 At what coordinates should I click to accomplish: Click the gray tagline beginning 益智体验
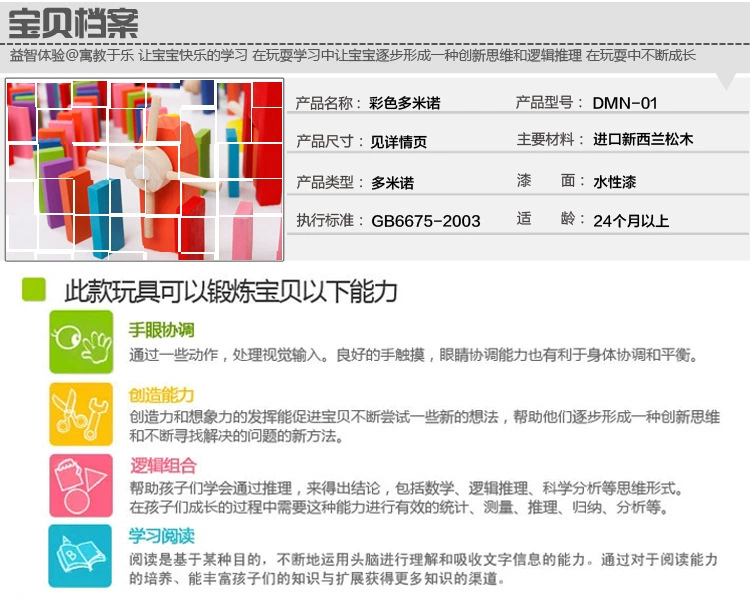[x=353, y=55]
